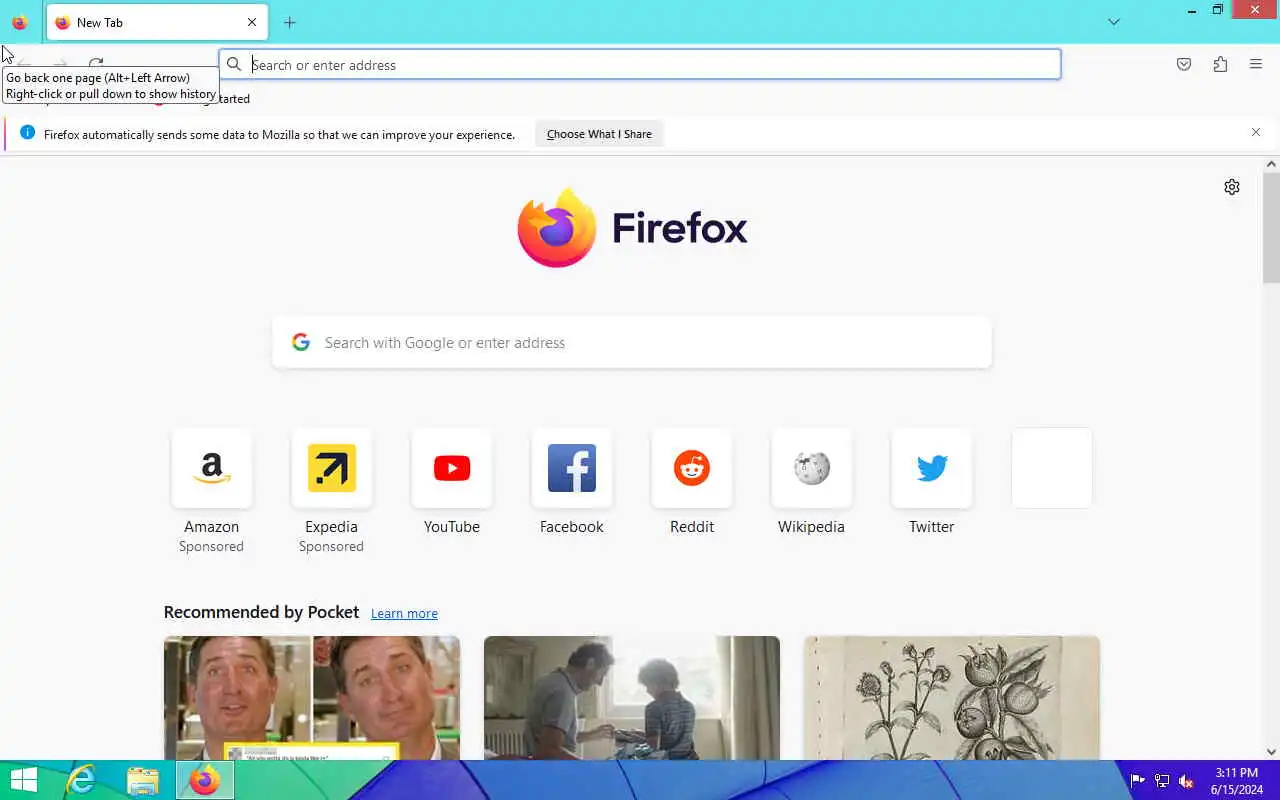The height and width of the screenshot is (800, 1280).
Task: Click the magnifier icon in address bar
Action: pos(234,64)
